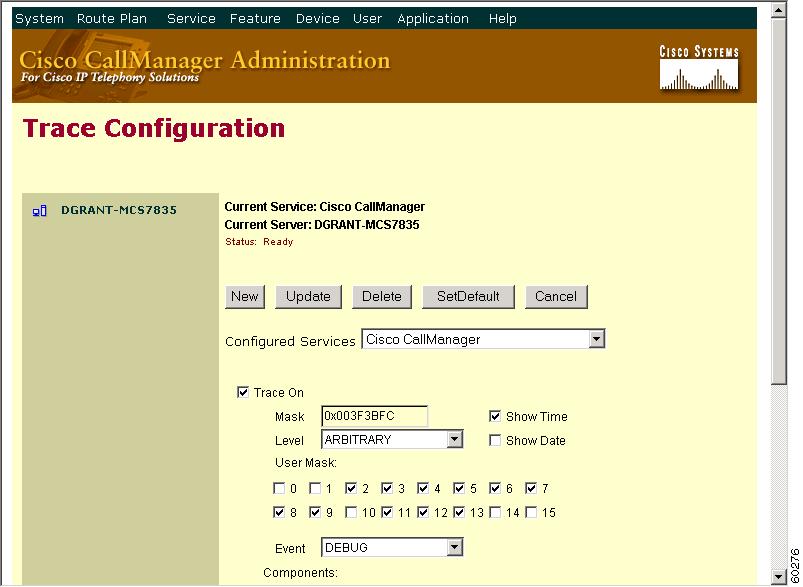This screenshot has width=803, height=587.
Task: Click the Cisco Systems logo
Action: click(699, 68)
